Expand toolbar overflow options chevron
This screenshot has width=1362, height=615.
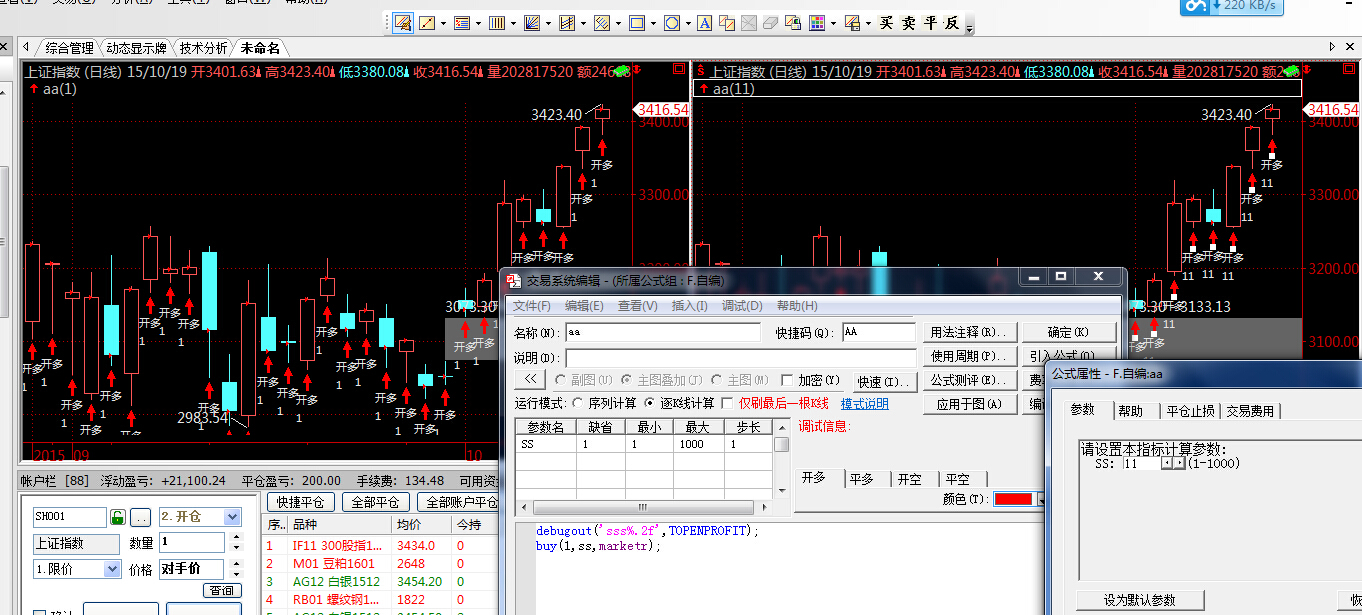tap(970, 27)
